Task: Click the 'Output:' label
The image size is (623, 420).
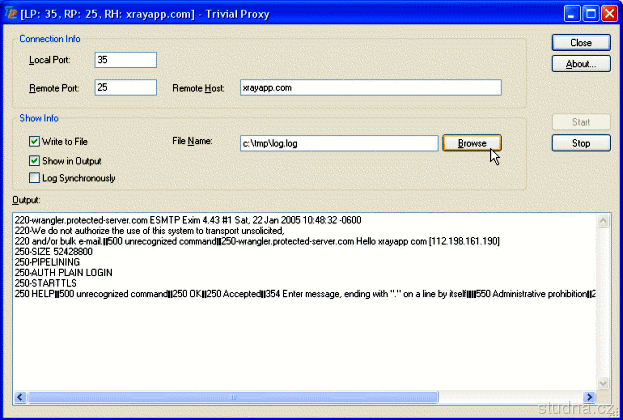Action: [x=26, y=200]
